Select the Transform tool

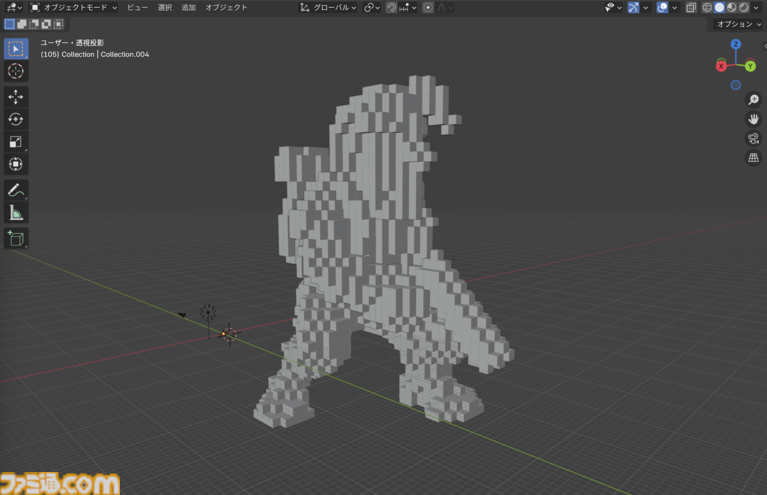(x=16, y=164)
